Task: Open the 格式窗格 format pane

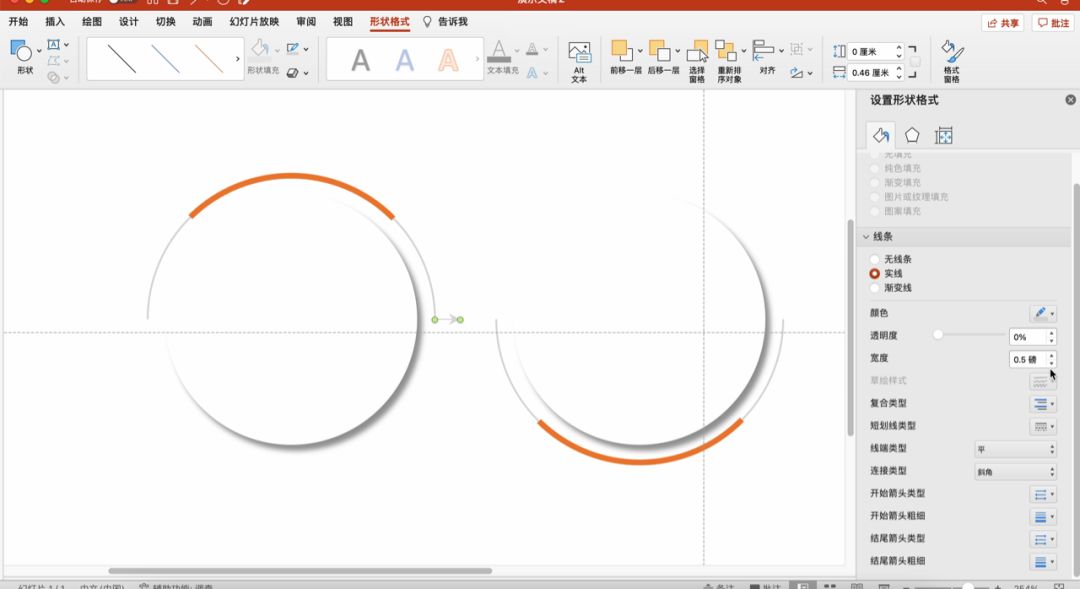Action: (952, 61)
